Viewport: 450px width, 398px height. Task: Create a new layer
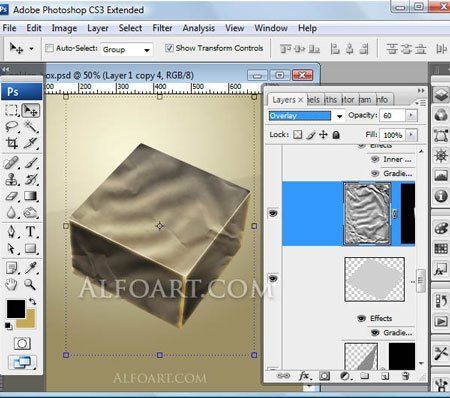(x=385, y=376)
